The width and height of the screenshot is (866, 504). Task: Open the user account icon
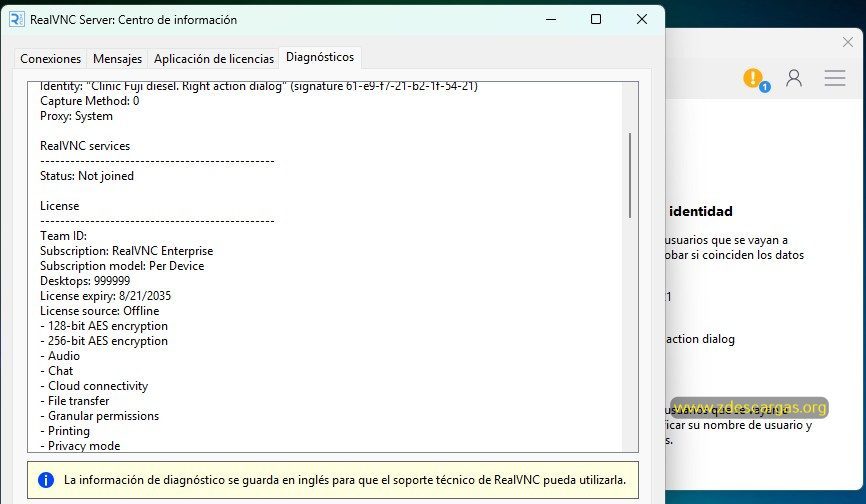794,78
